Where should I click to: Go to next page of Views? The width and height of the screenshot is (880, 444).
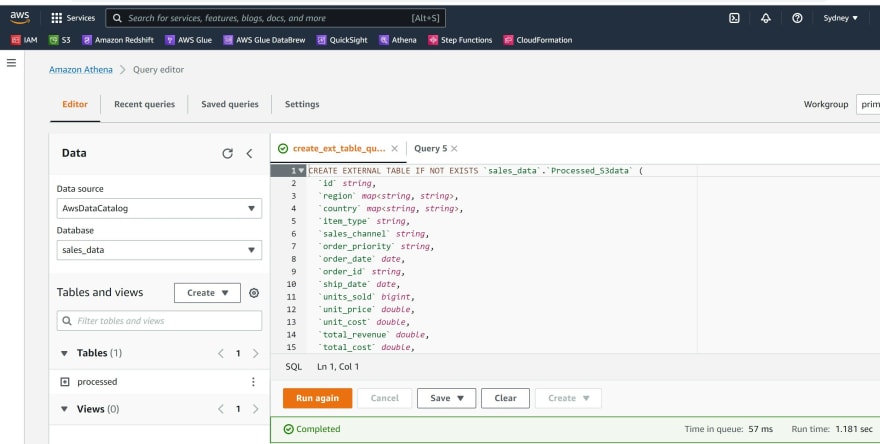(255, 409)
